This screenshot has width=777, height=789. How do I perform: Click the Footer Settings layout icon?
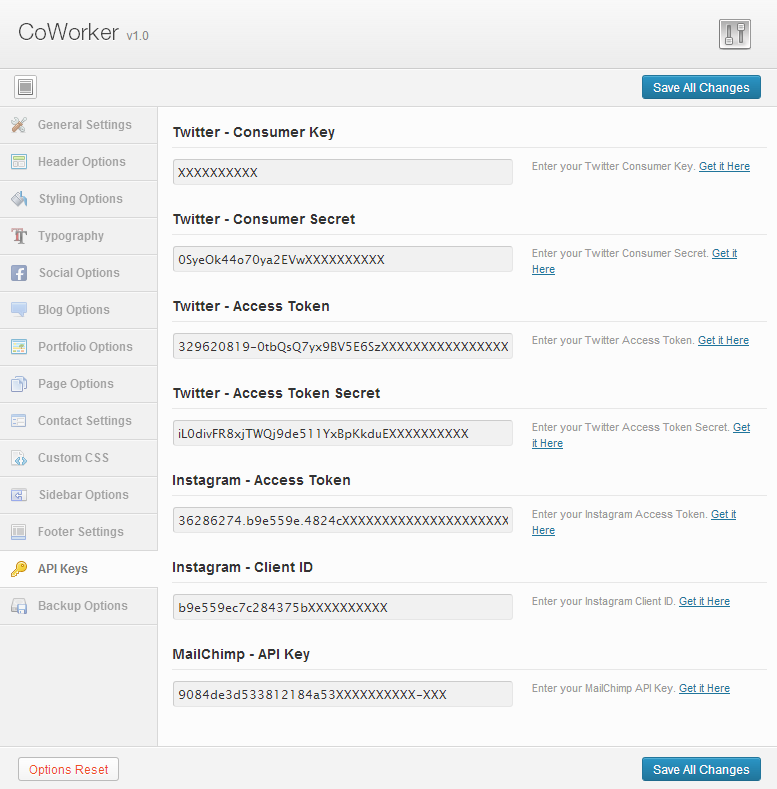pyautogui.click(x=19, y=532)
